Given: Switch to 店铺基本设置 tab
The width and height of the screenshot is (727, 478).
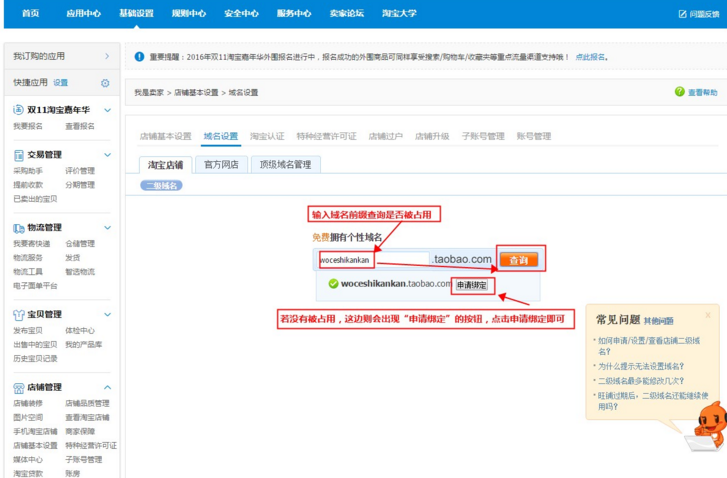Looking at the screenshot, I should click(166, 136).
